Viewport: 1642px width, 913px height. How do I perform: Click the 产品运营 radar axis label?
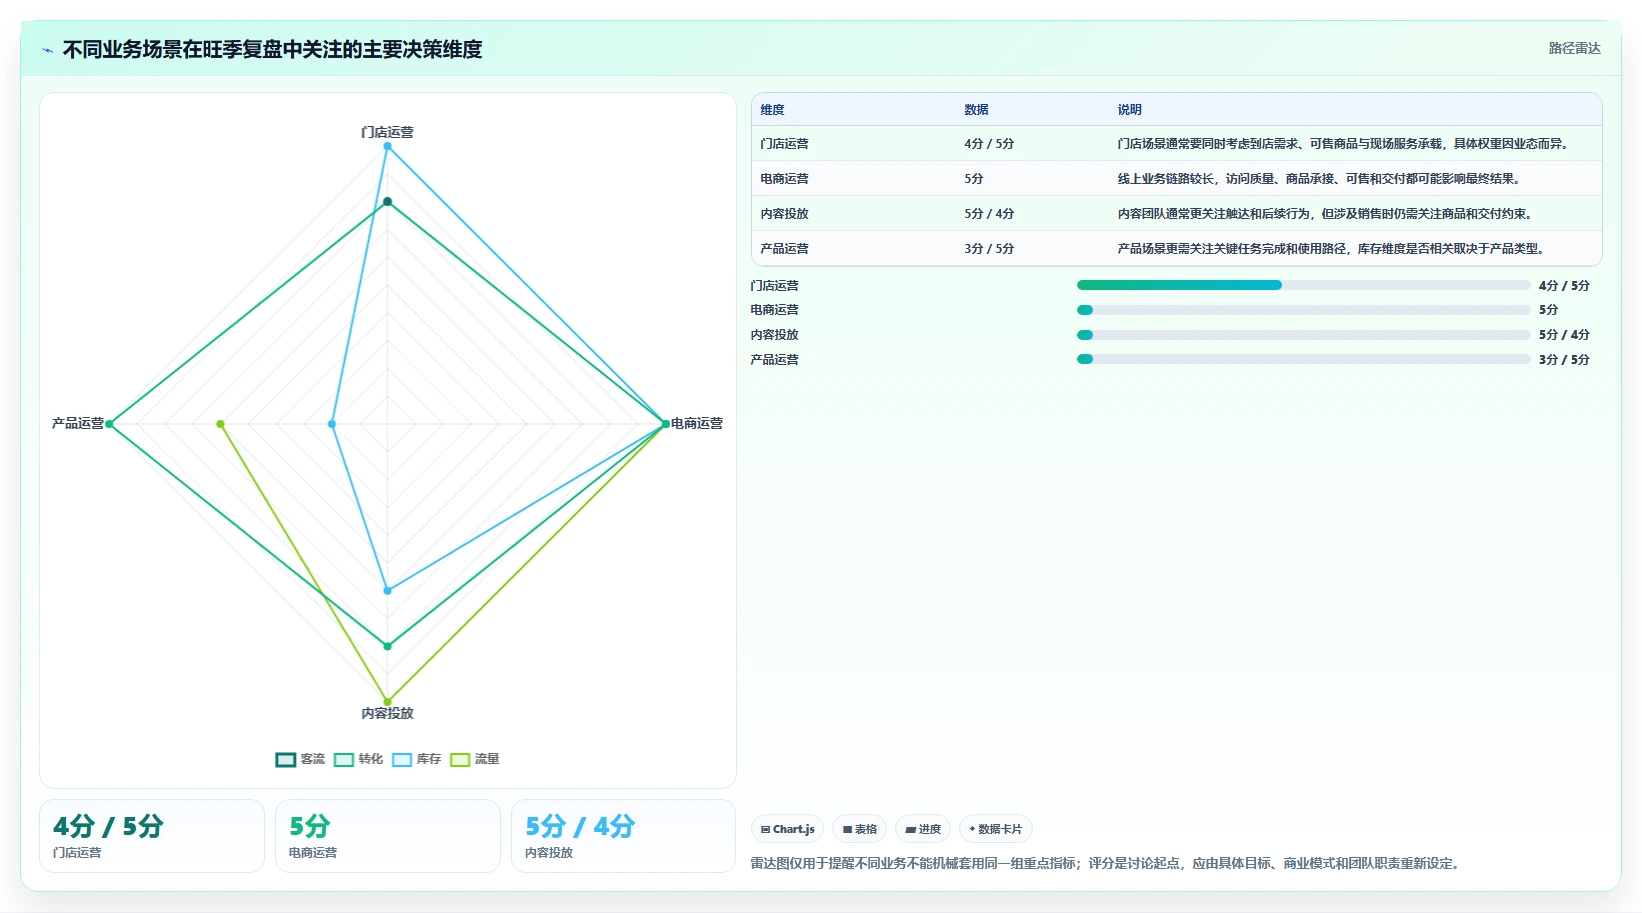click(78, 424)
